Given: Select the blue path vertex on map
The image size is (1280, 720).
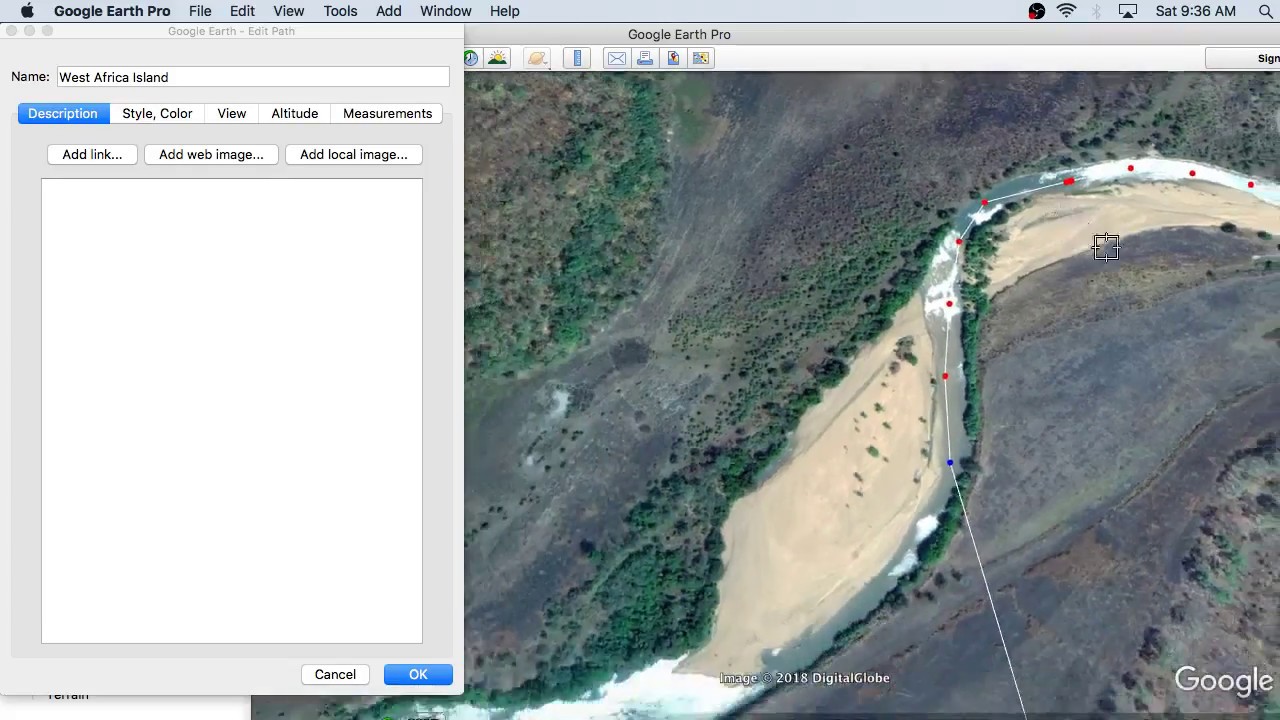Looking at the screenshot, I should click(950, 462).
